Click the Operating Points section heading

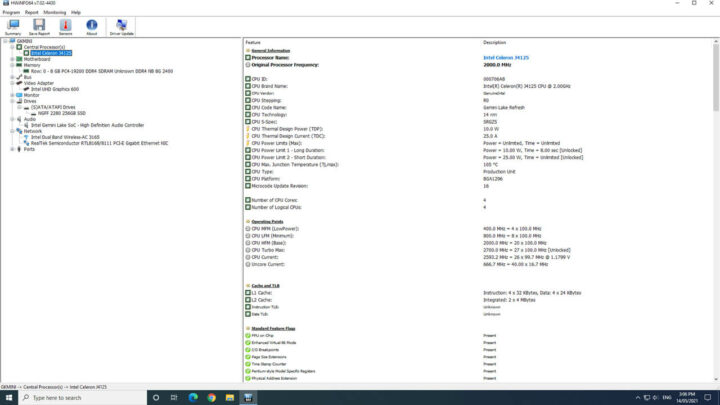tap(267, 221)
